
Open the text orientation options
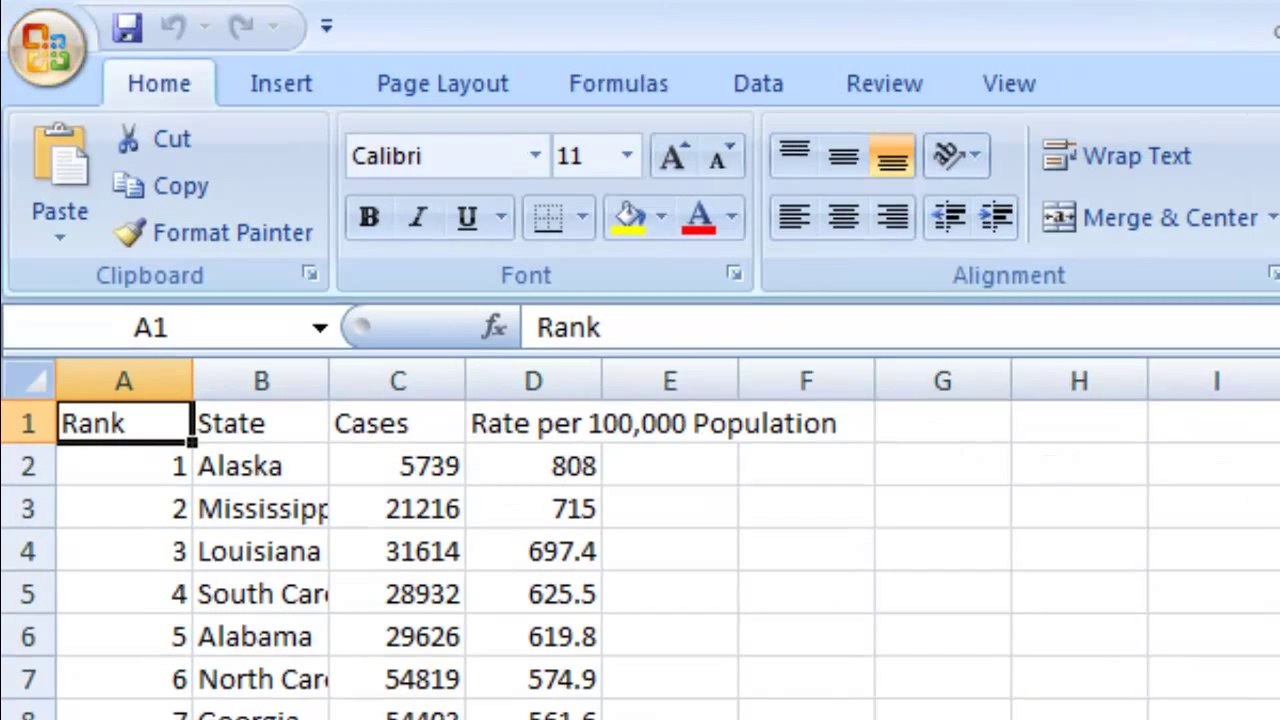pos(956,156)
